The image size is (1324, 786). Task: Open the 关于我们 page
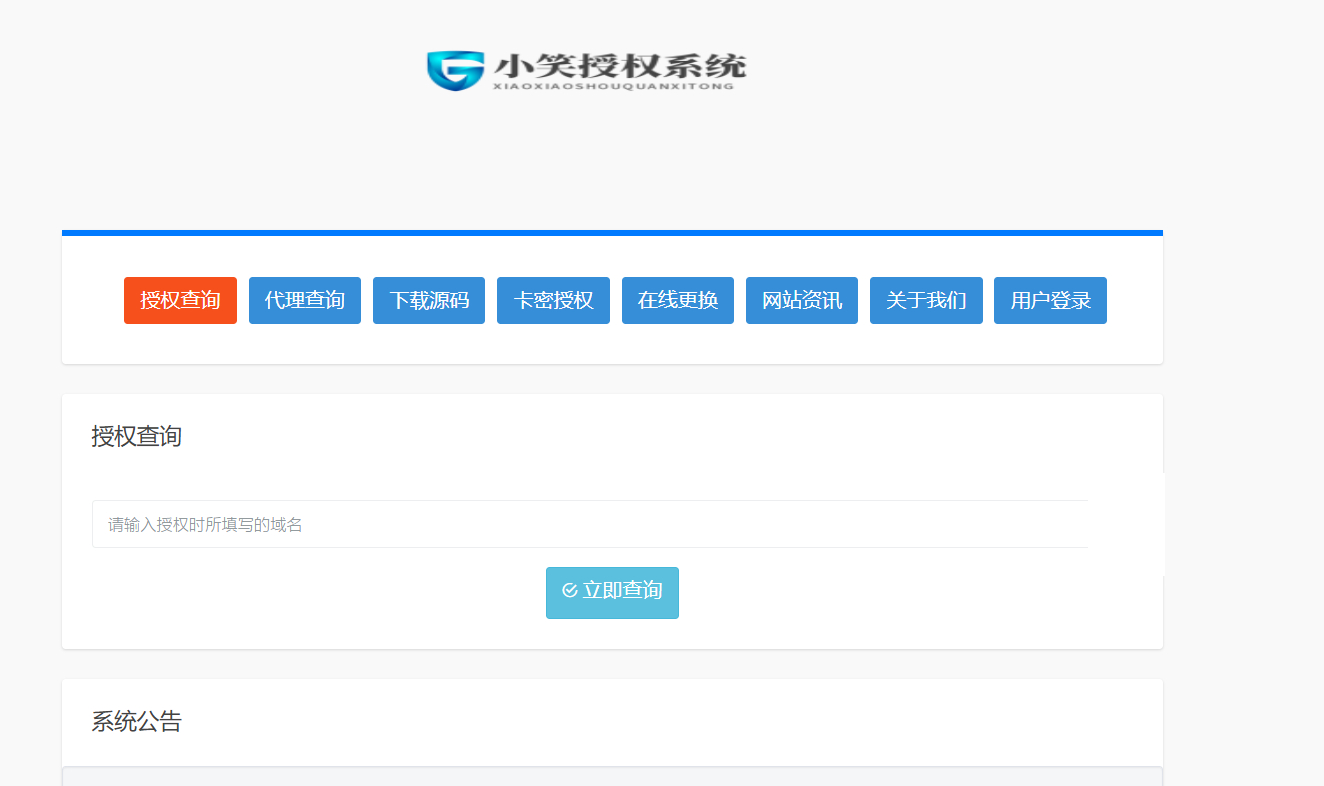[x=926, y=300]
